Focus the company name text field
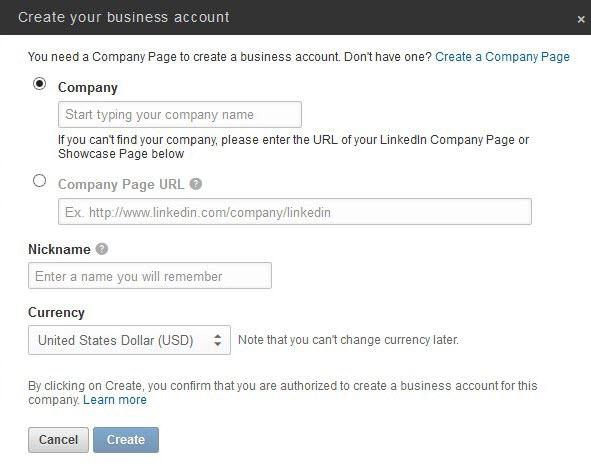Screen dimensions: 591x467 [180, 115]
